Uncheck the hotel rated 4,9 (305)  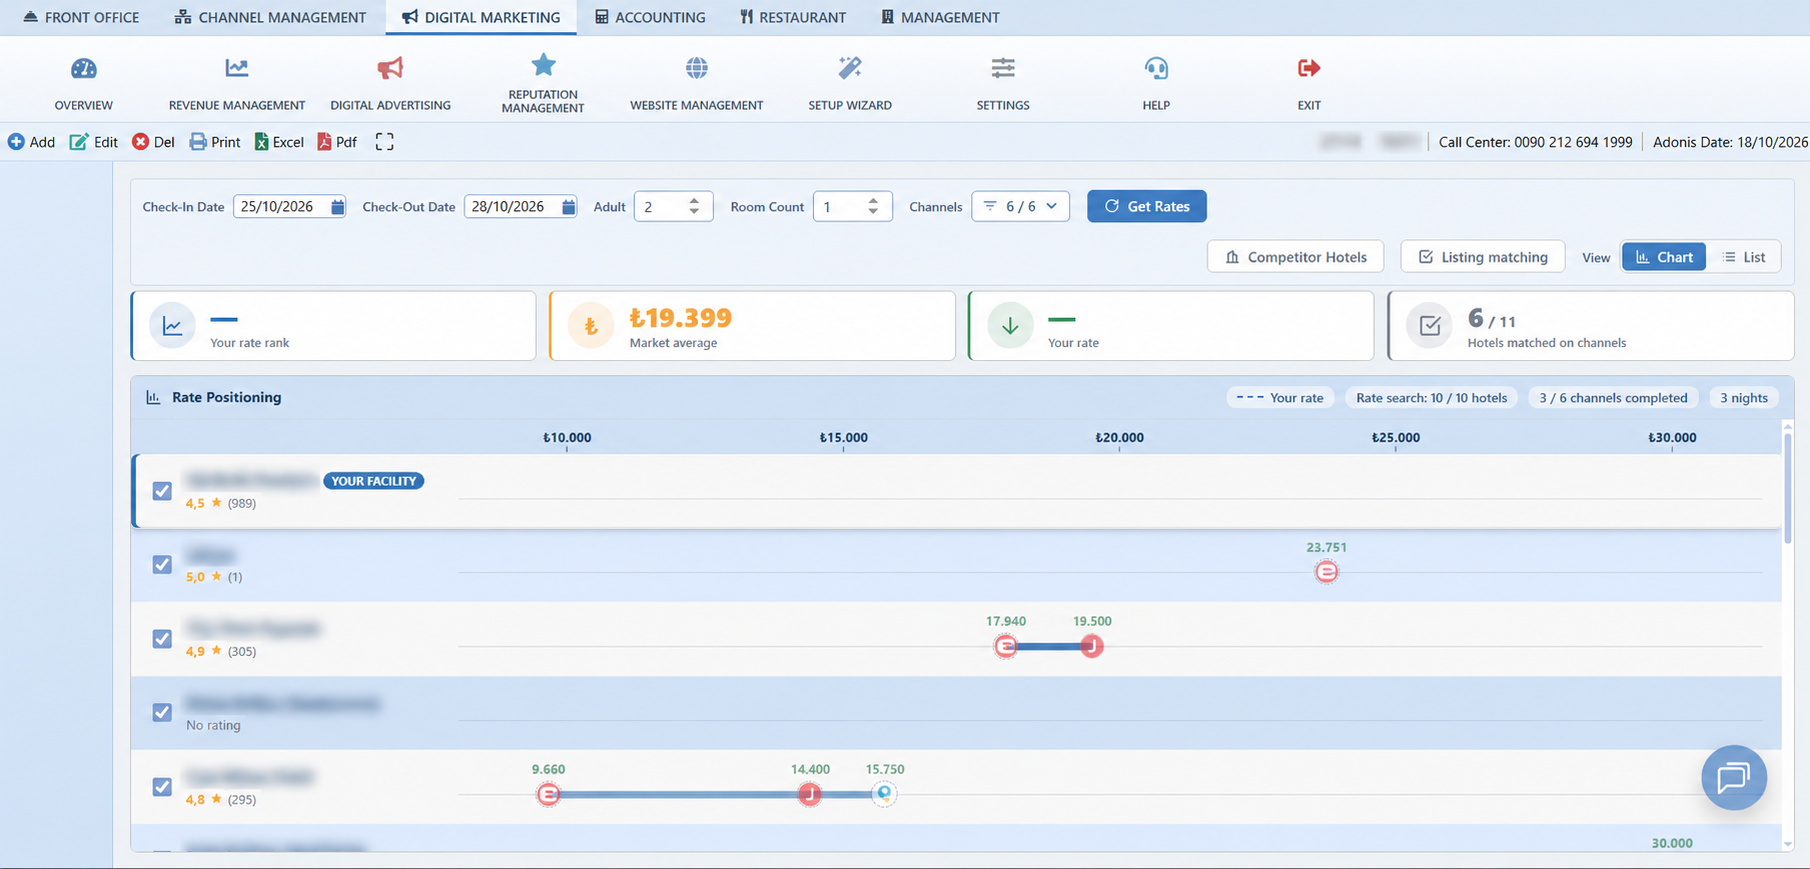pos(162,639)
